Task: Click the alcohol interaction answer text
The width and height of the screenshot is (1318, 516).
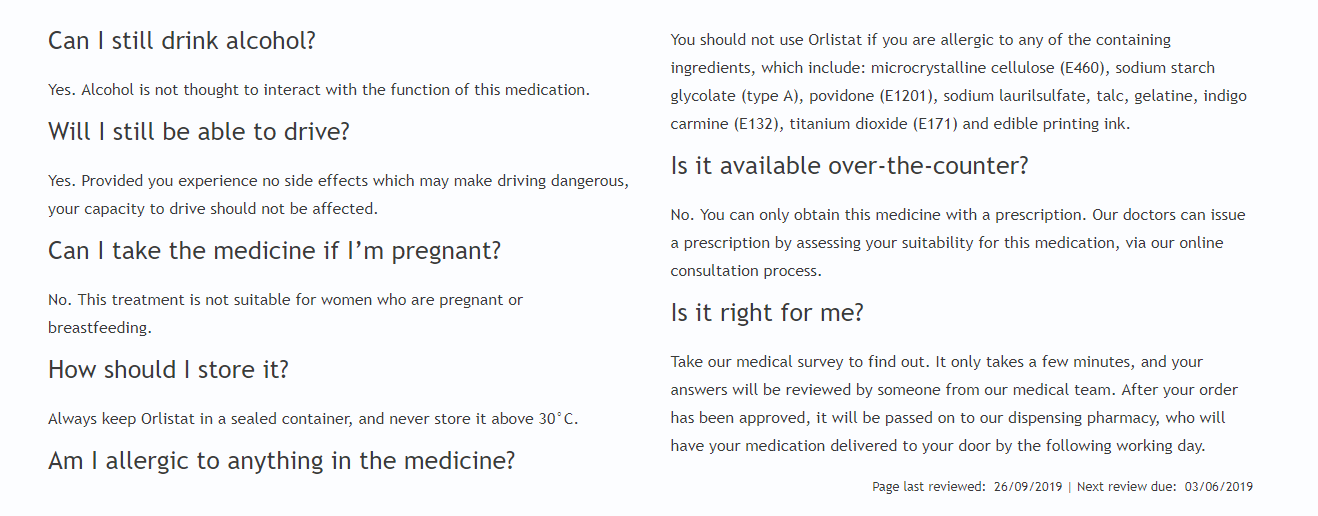Action: [319, 90]
